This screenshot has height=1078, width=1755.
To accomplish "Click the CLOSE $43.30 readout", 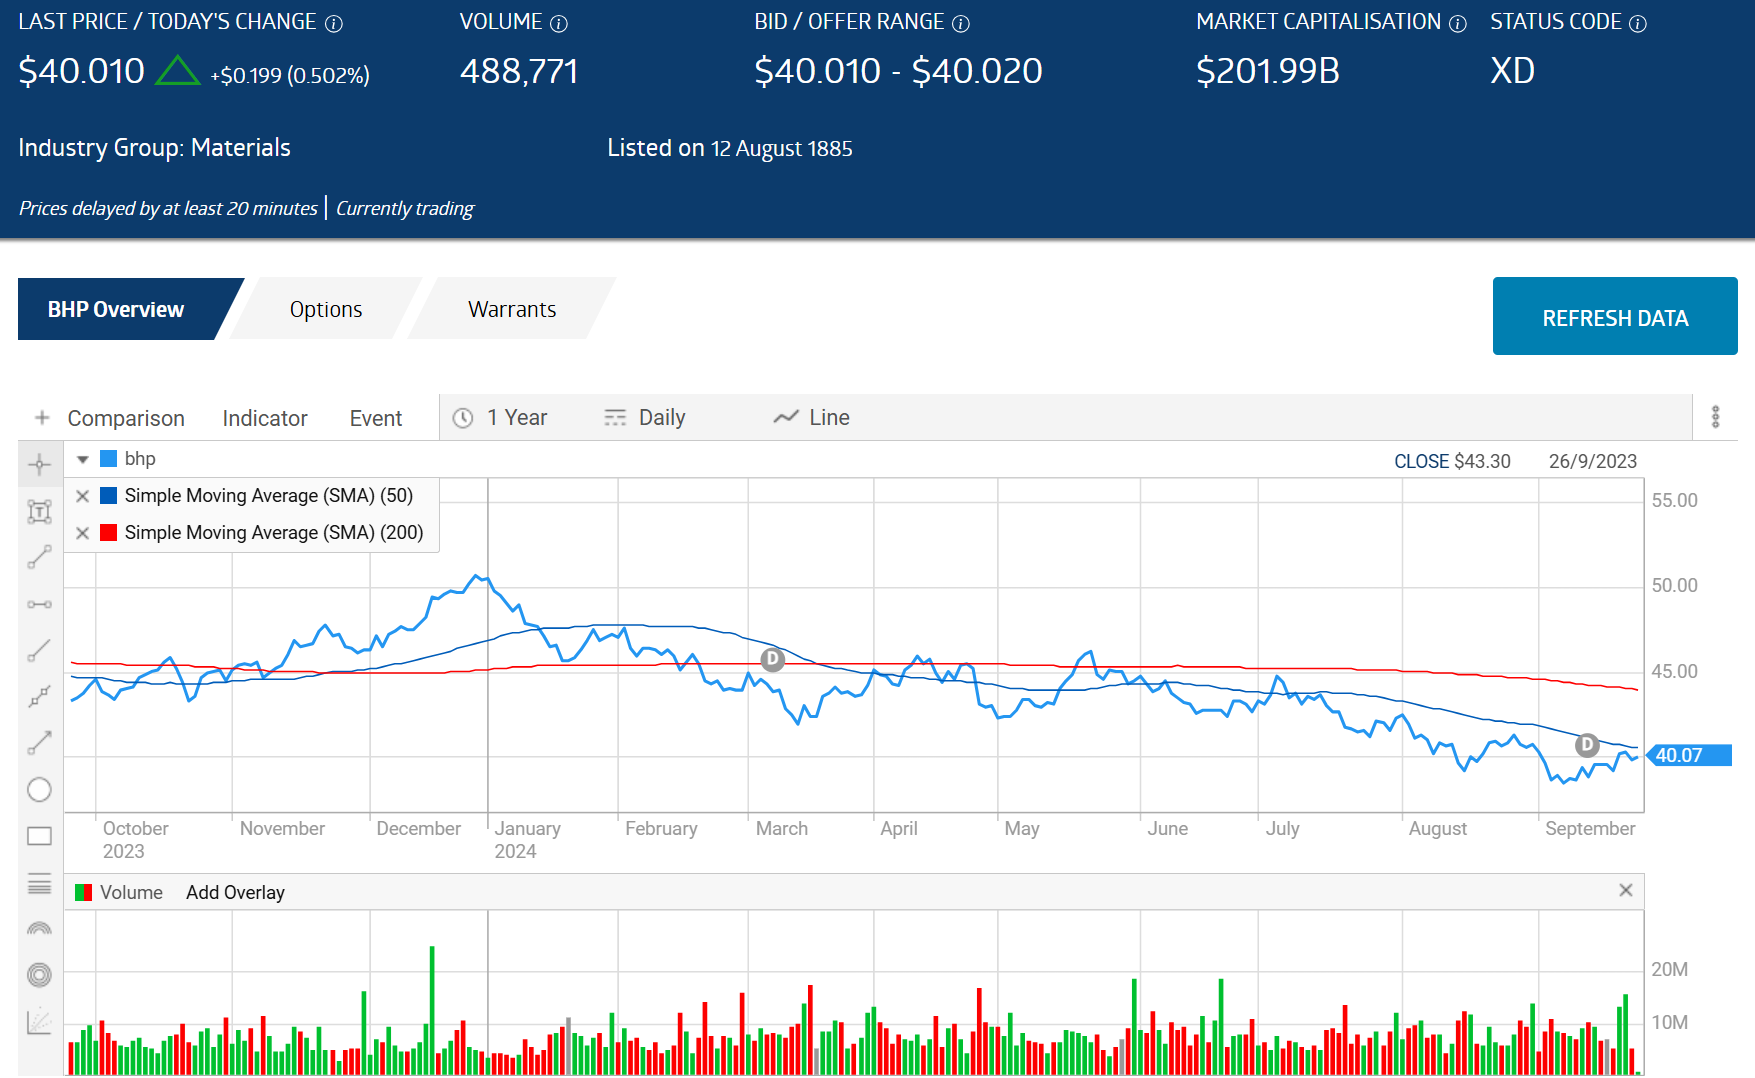I will (x=1452, y=461).
